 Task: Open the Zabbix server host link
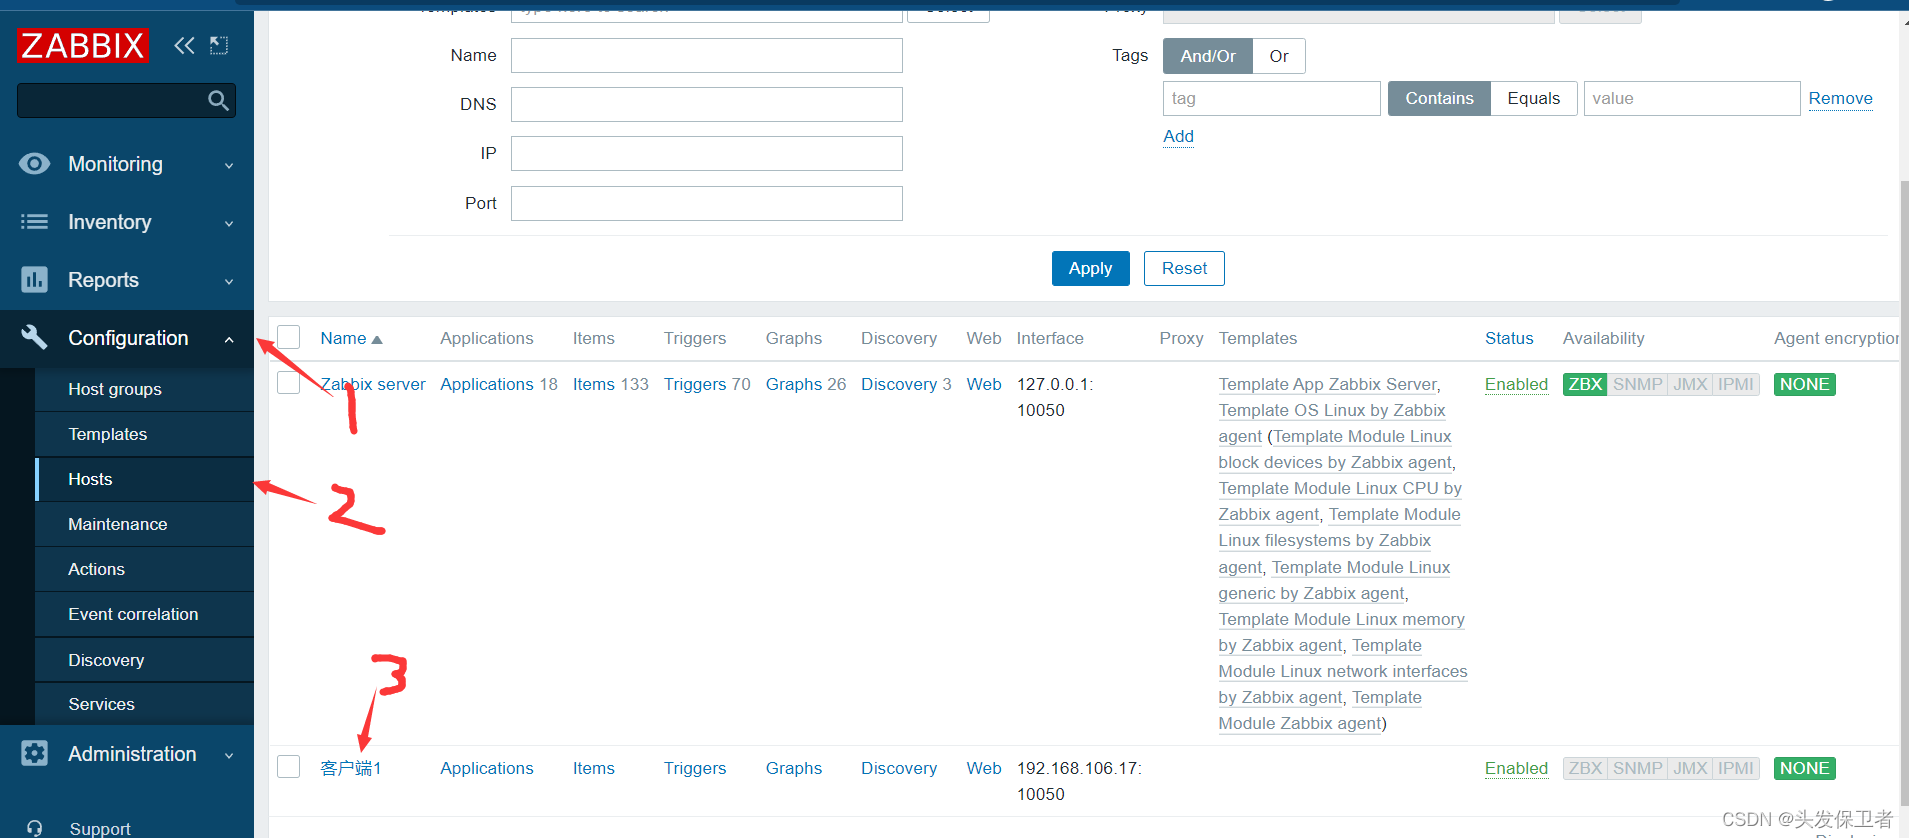pos(373,384)
